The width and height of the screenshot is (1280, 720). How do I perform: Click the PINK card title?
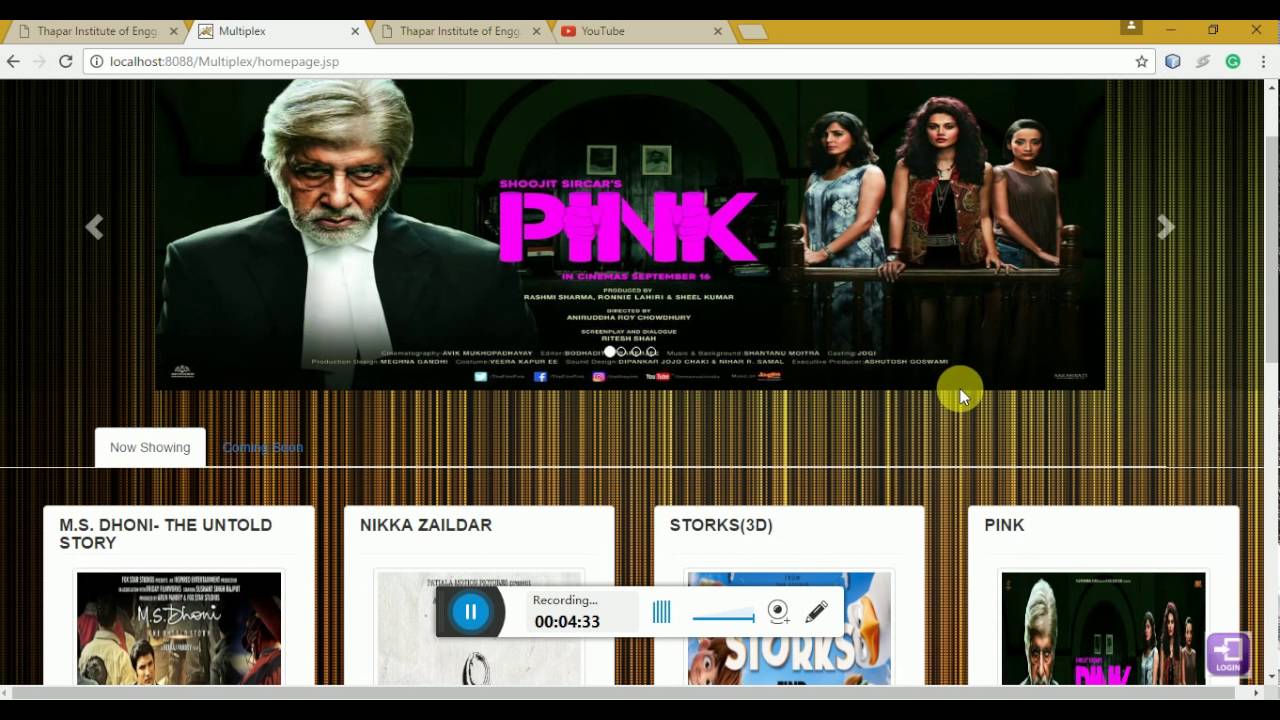[x=1004, y=525]
